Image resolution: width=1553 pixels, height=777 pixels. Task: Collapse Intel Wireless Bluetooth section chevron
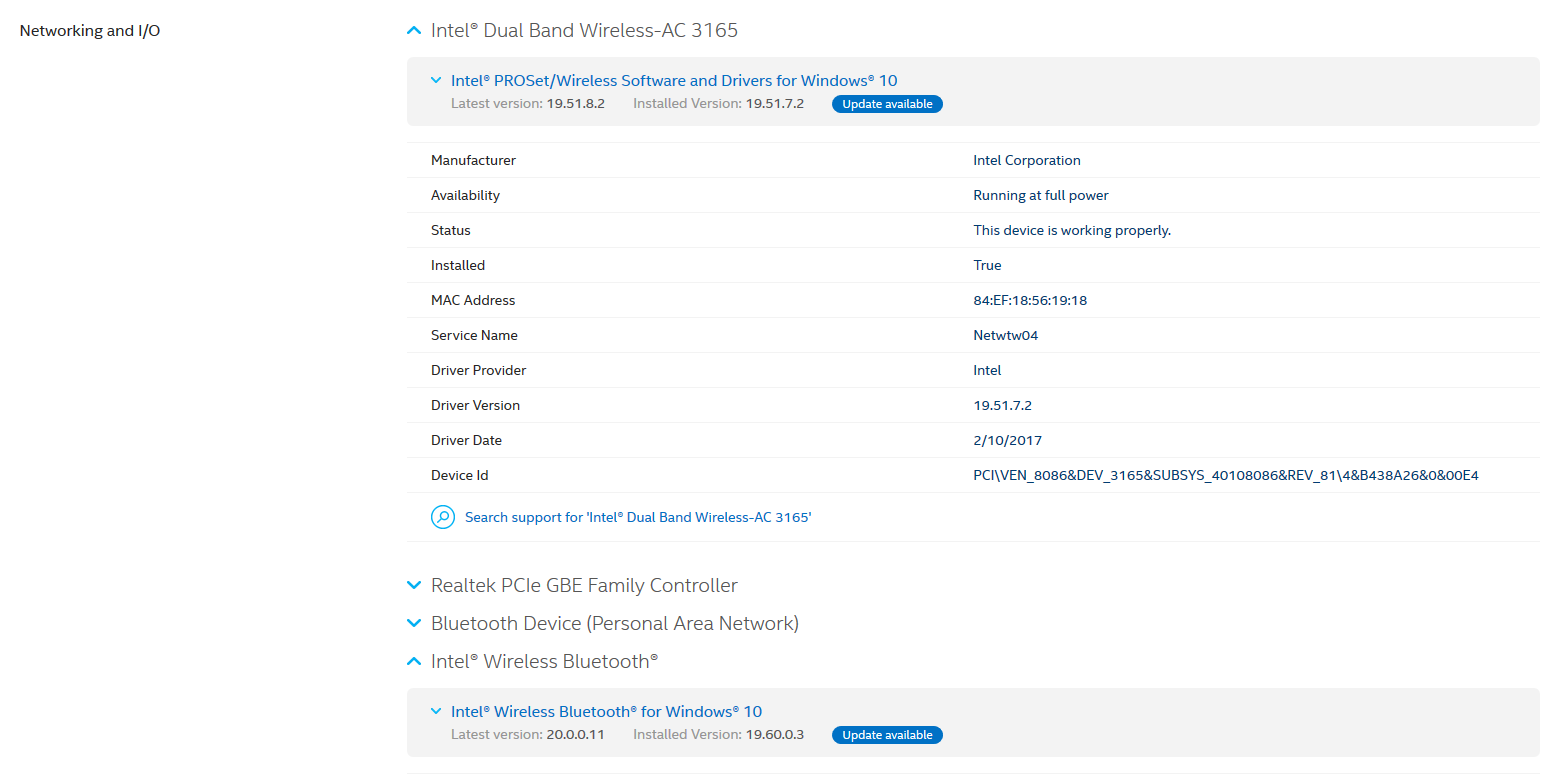click(x=414, y=661)
